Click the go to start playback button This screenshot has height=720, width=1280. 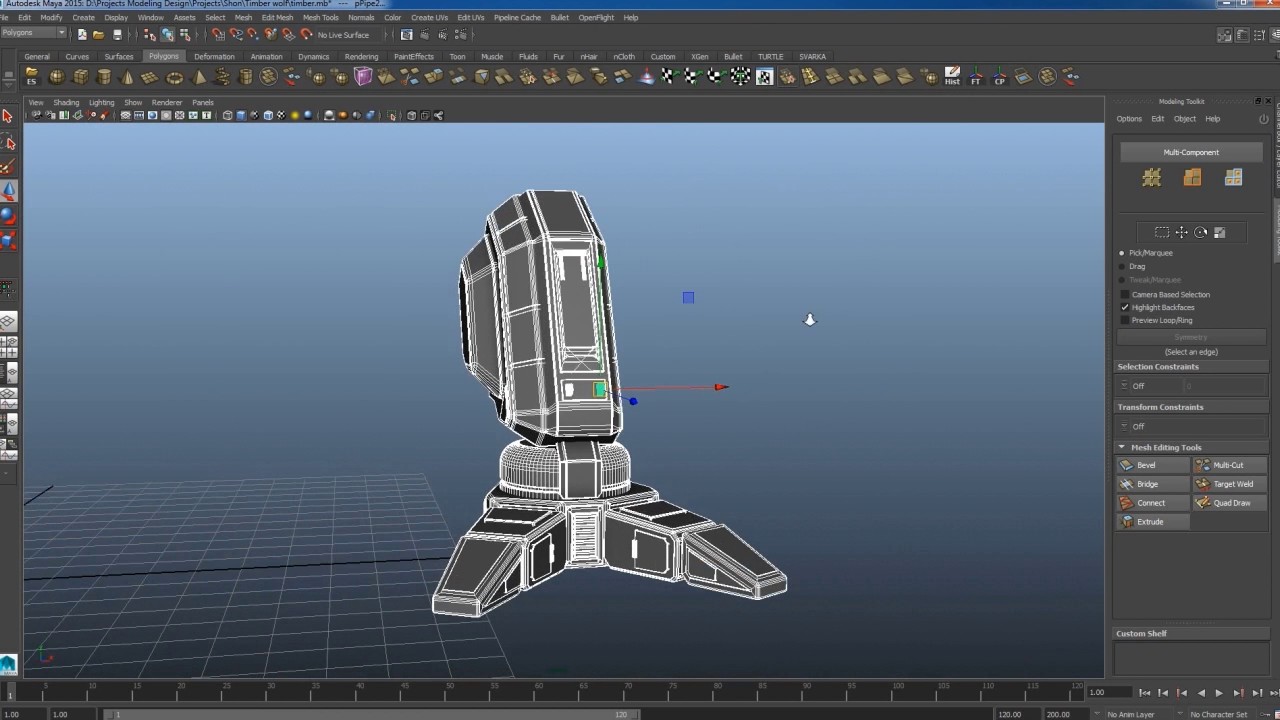pos(1144,692)
